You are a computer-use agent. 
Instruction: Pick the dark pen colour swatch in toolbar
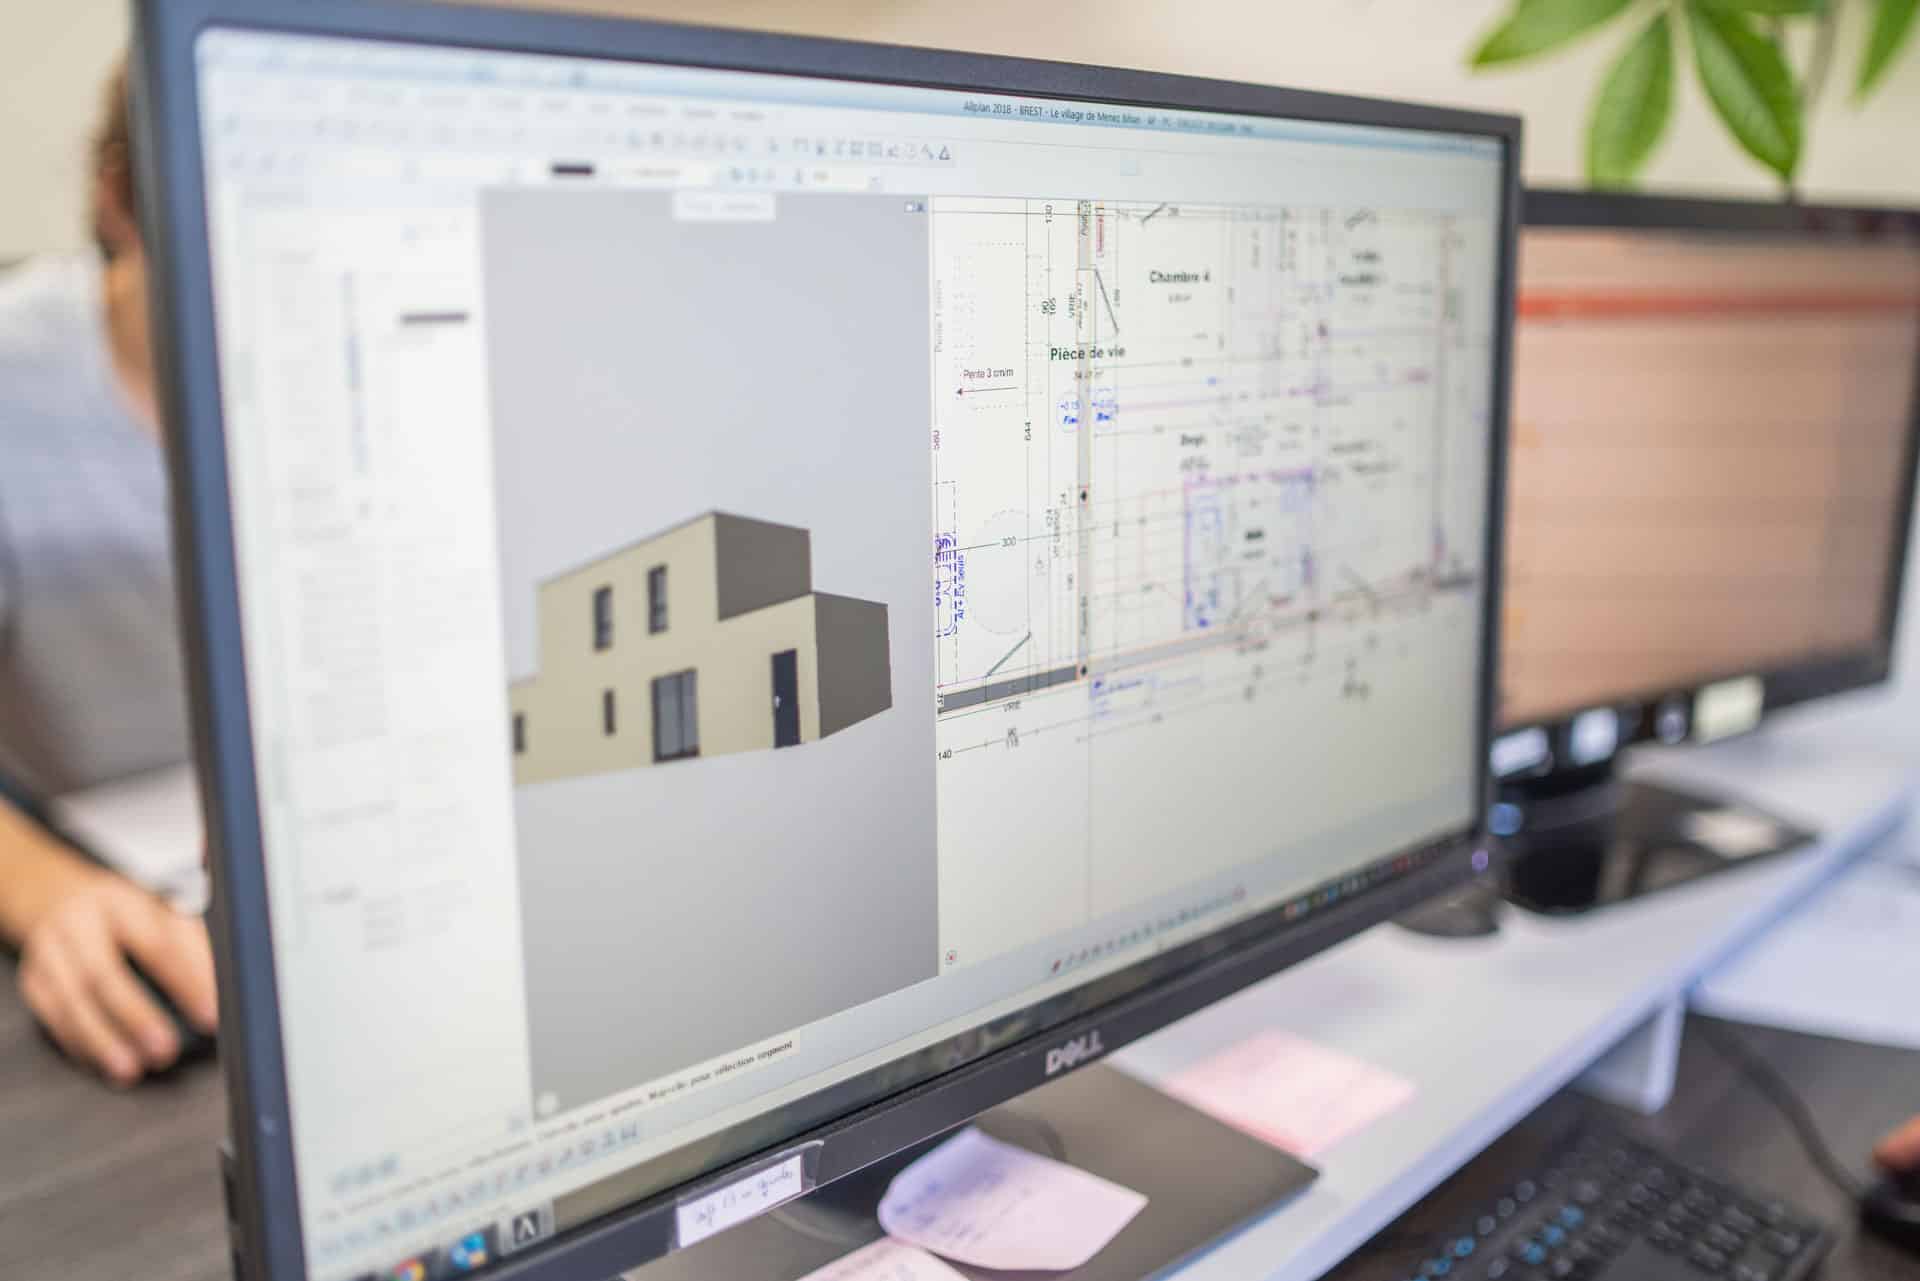[572, 171]
